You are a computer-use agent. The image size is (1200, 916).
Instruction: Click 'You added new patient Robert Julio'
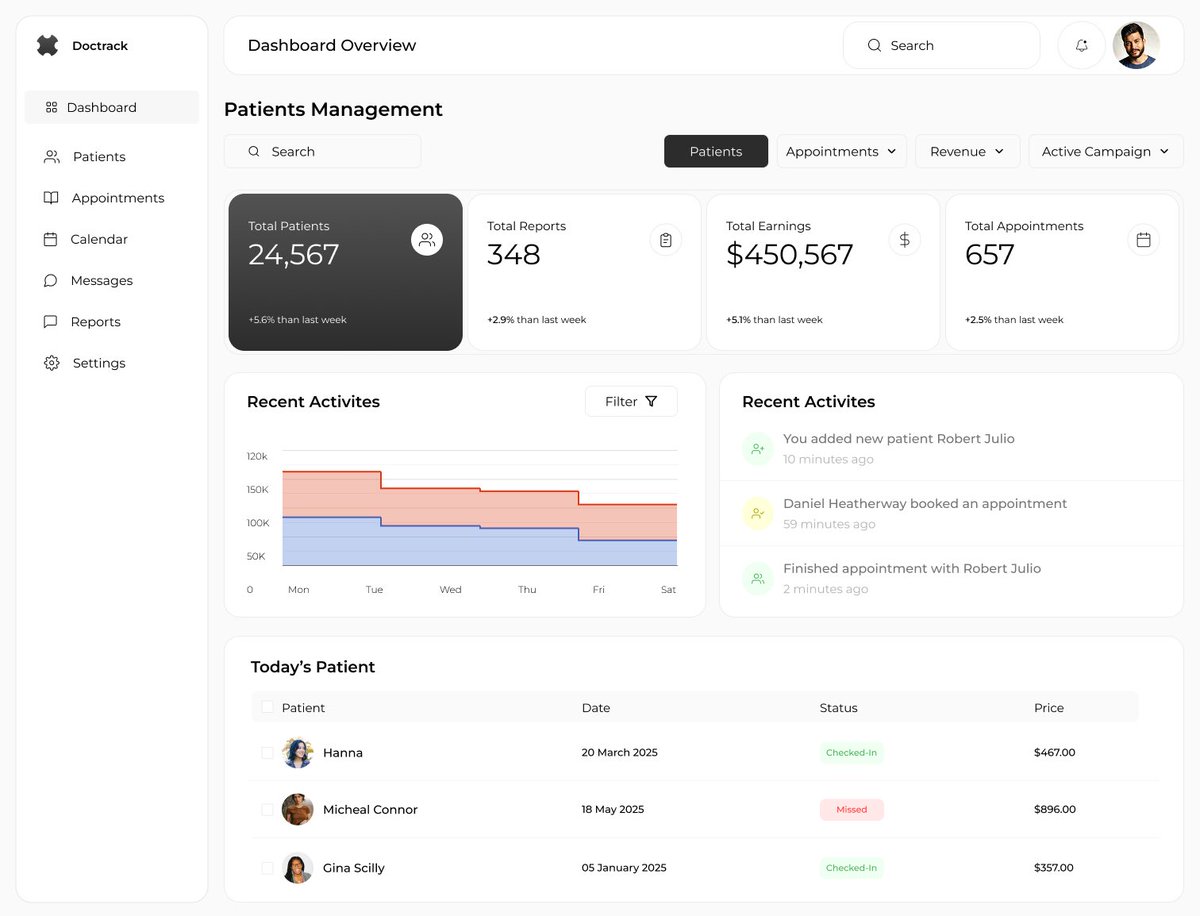pos(899,439)
